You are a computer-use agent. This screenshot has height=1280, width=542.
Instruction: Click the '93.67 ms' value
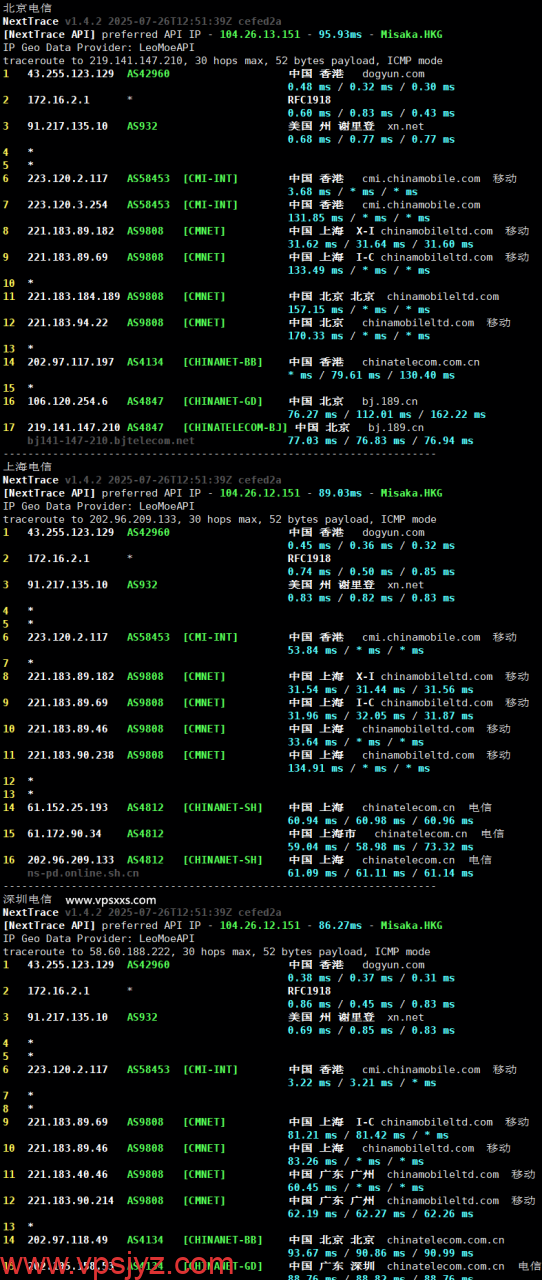click(310, 1253)
